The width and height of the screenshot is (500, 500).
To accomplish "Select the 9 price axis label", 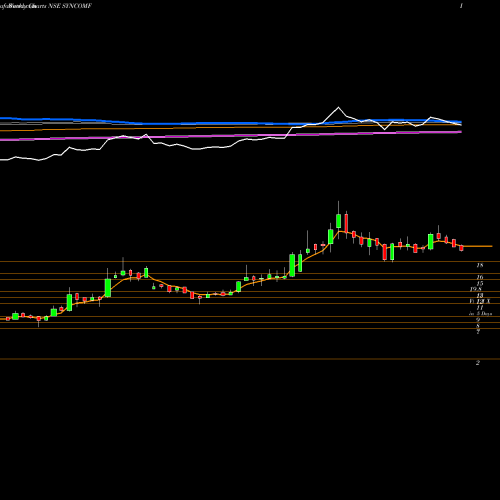I will point(478,320).
